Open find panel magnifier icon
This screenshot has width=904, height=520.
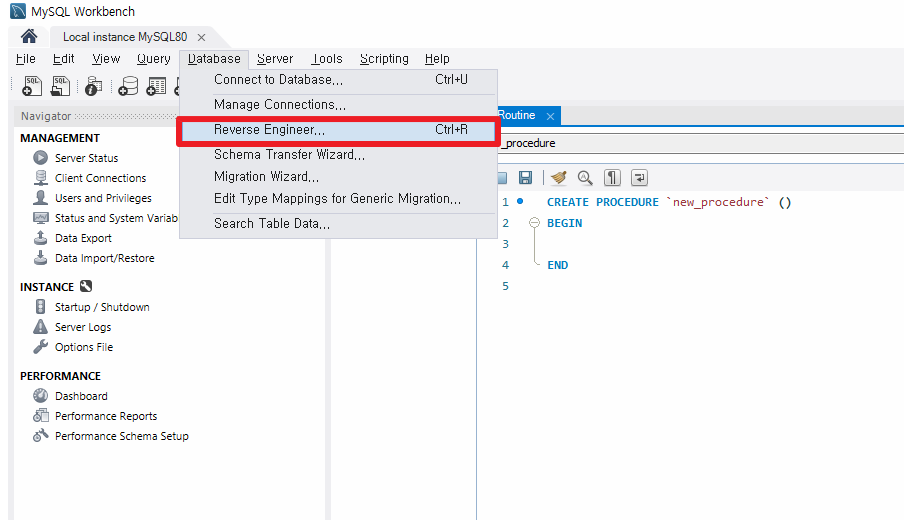point(585,178)
